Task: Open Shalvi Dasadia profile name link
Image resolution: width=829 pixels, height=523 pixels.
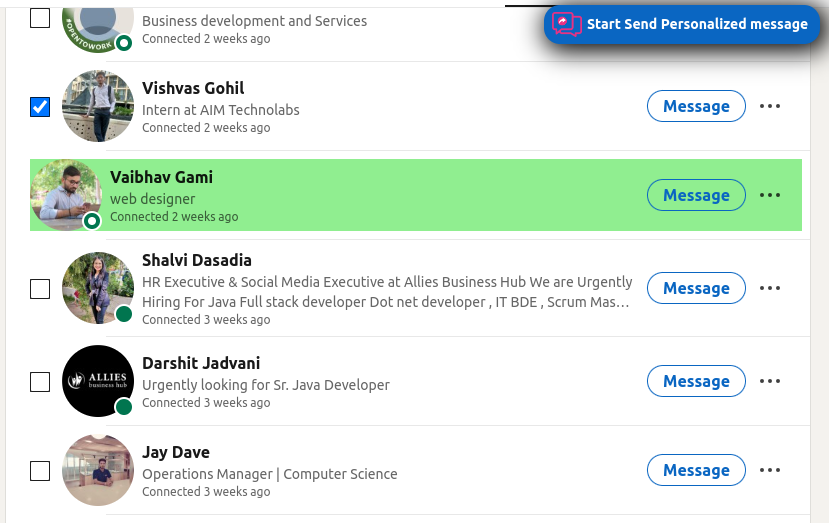Action: point(196,260)
